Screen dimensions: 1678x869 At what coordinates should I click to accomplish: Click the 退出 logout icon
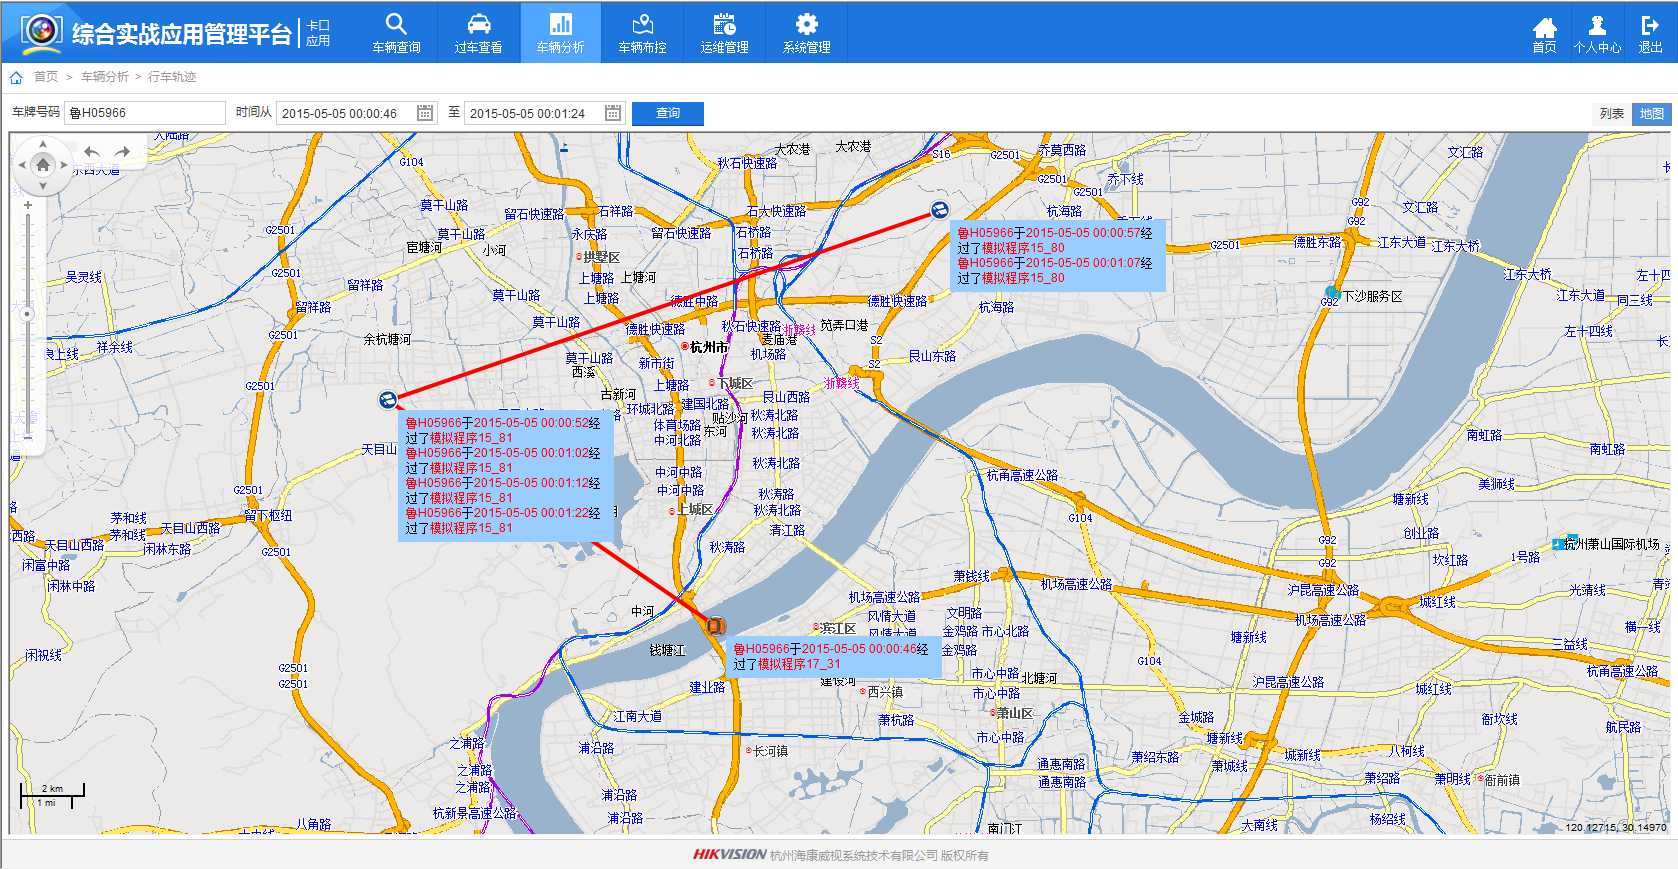[x=1650, y=32]
